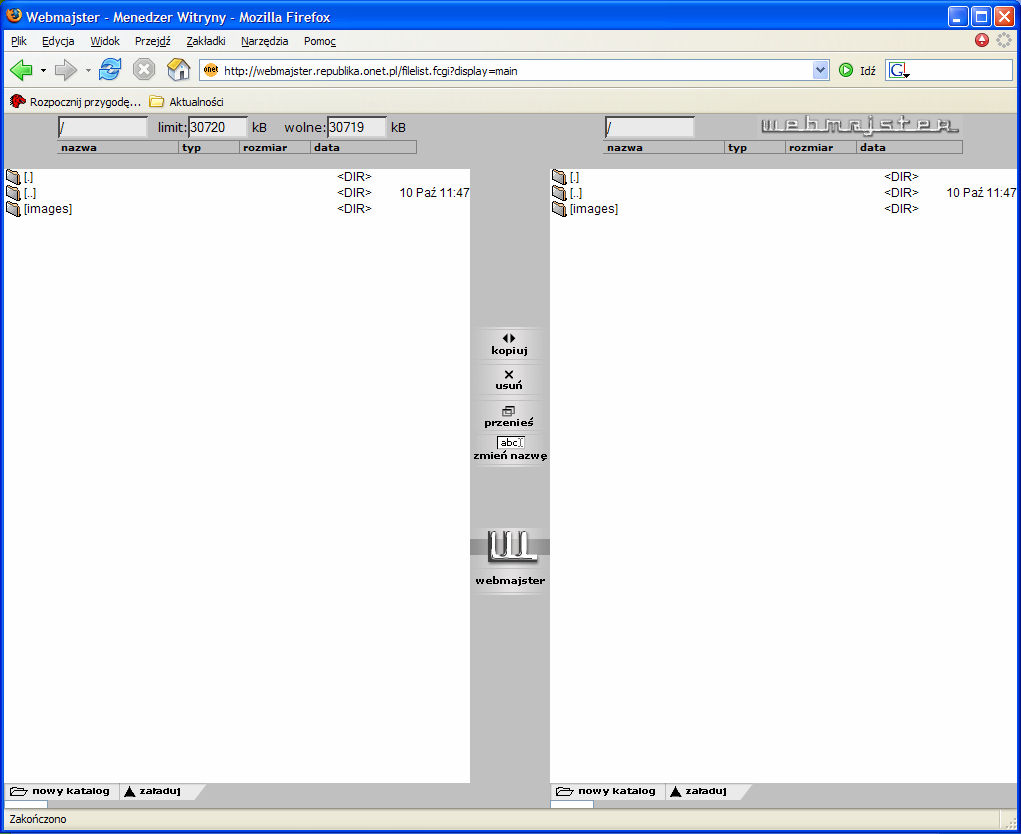Expand the address bar history dropdown

[820, 70]
